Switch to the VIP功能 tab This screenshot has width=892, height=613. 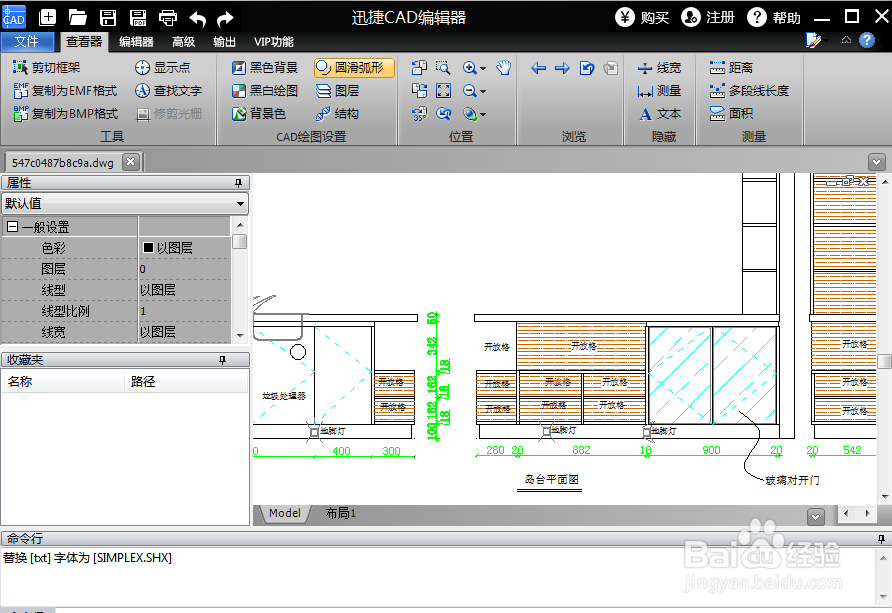(x=274, y=42)
